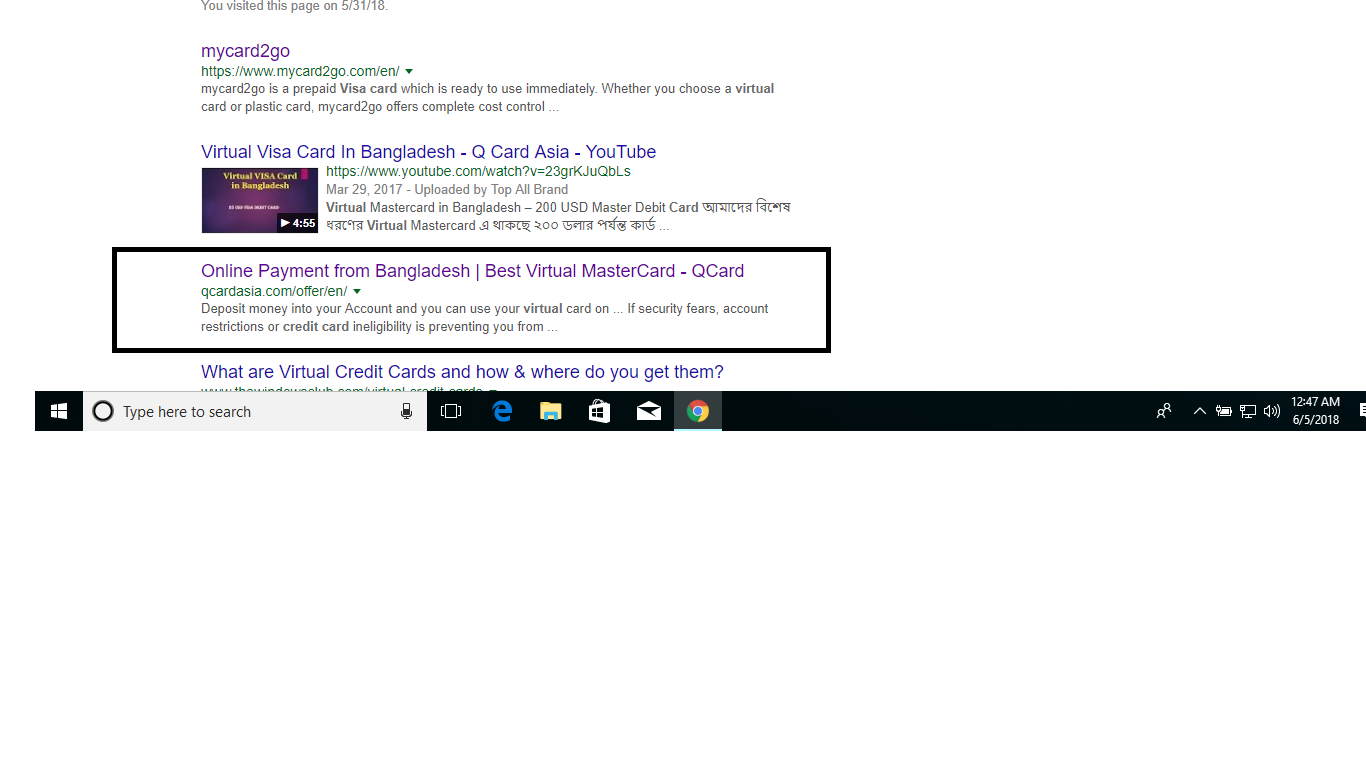Play the Virtual VISA Card video thumbnail
The height and width of the screenshot is (768, 1366).
click(259, 200)
